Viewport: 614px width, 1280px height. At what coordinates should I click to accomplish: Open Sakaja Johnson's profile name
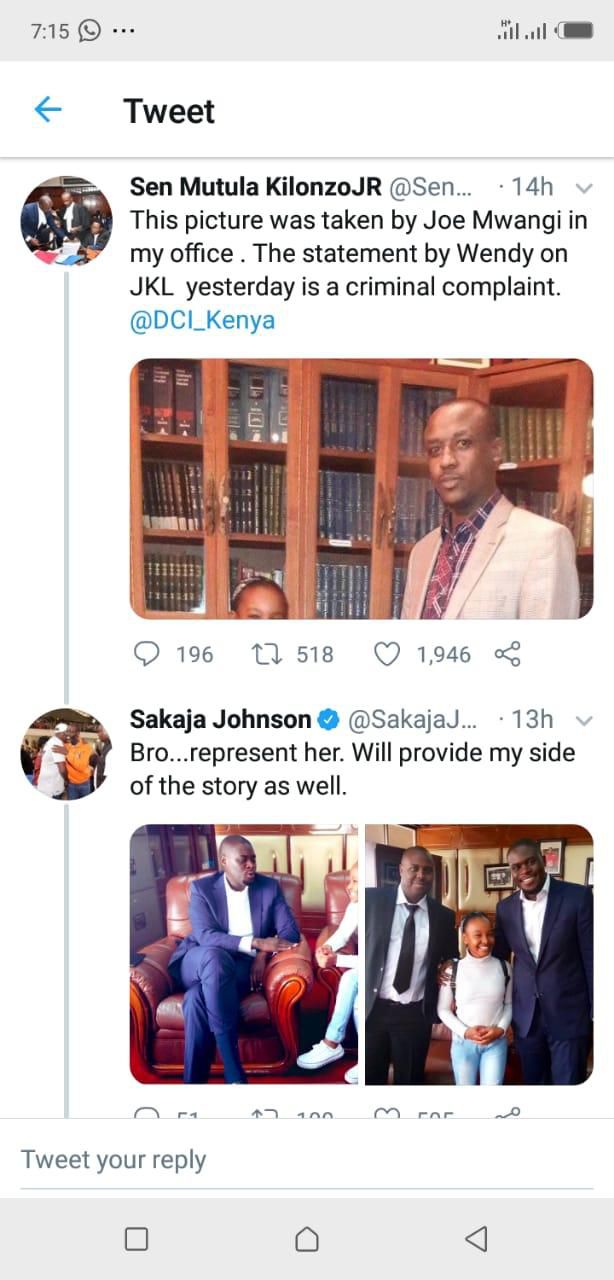[220, 720]
